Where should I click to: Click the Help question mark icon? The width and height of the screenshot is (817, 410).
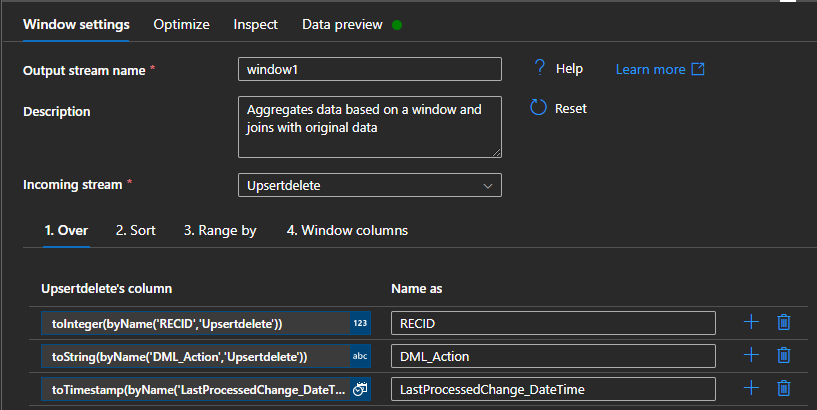[x=540, y=68]
